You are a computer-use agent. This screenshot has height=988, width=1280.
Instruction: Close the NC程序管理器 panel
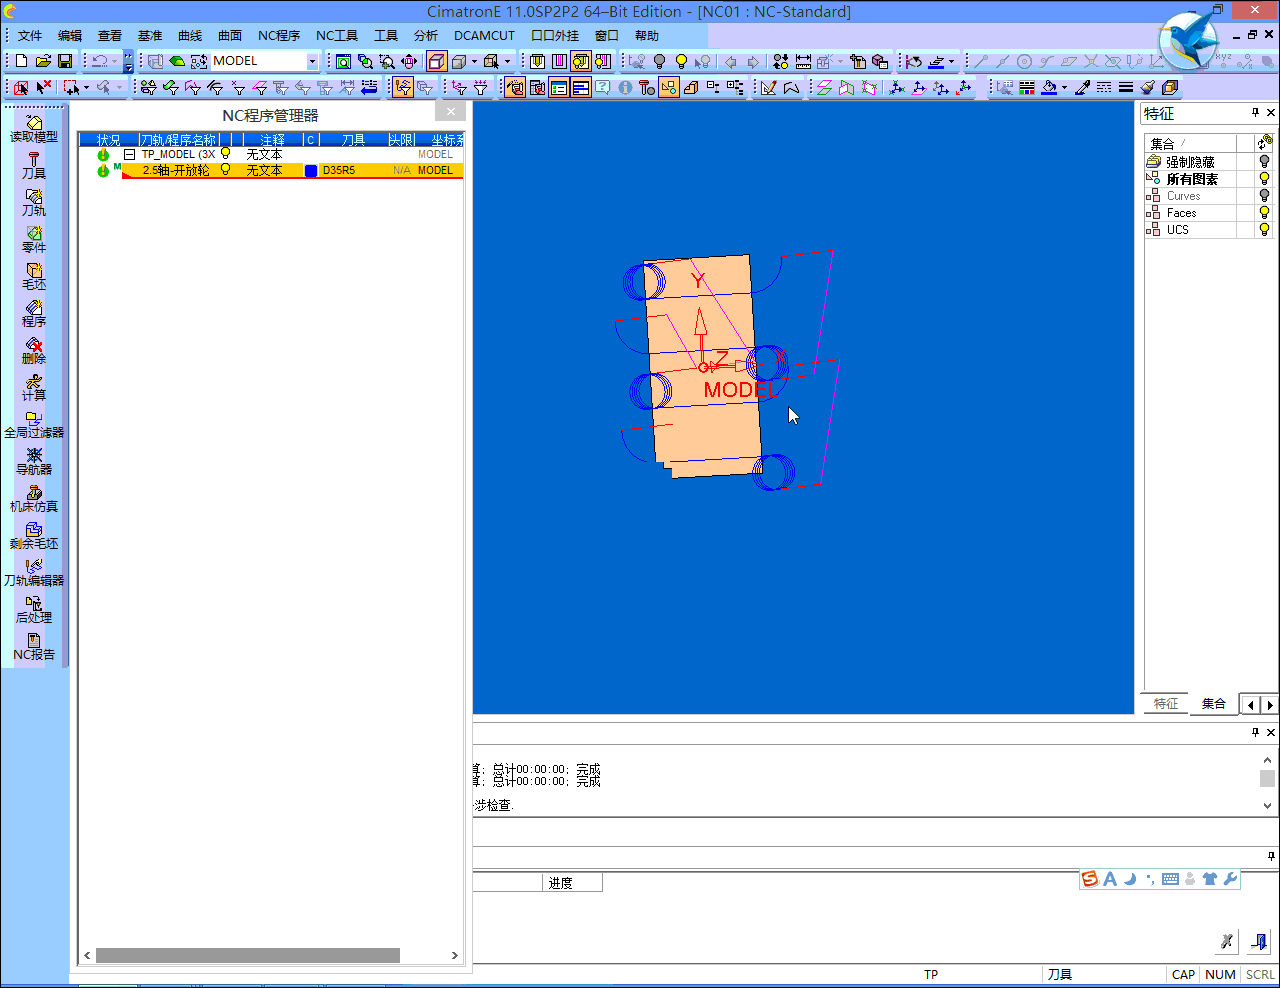click(x=451, y=112)
